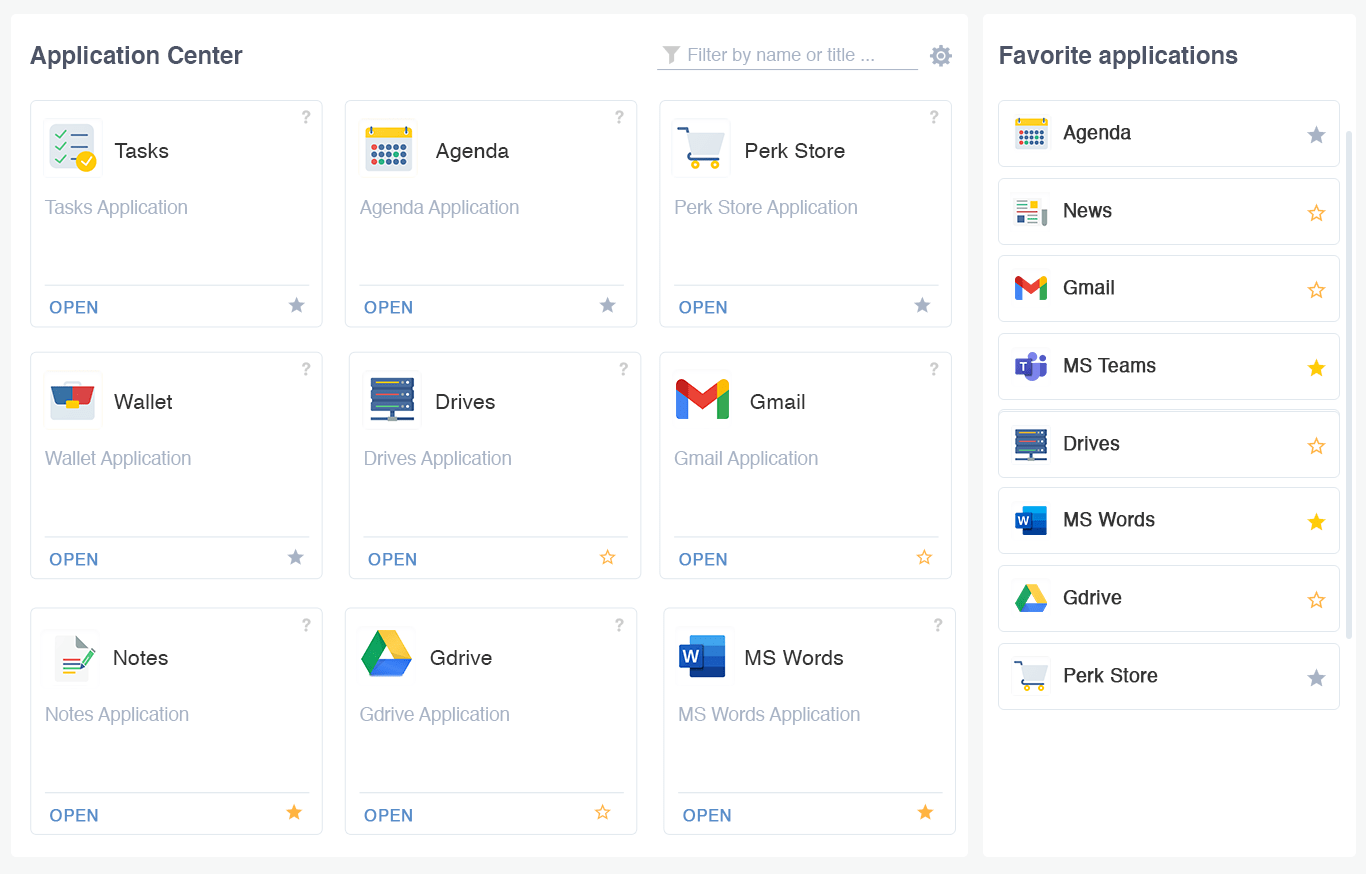Screen dimensions: 1366x874
Task: Click the Gdrive triangle icon in Application Center
Action: 386,654
